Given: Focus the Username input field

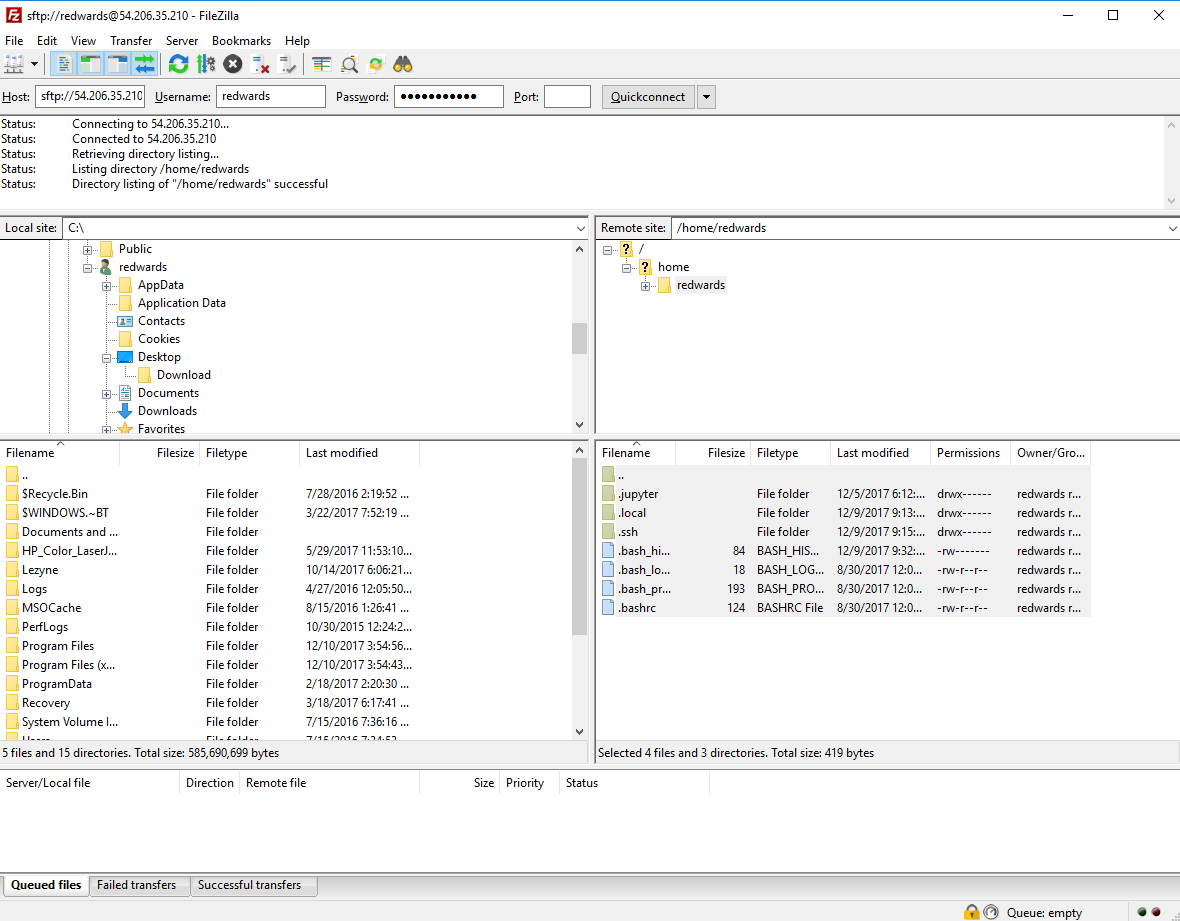Looking at the screenshot, I should pos(271,96).
